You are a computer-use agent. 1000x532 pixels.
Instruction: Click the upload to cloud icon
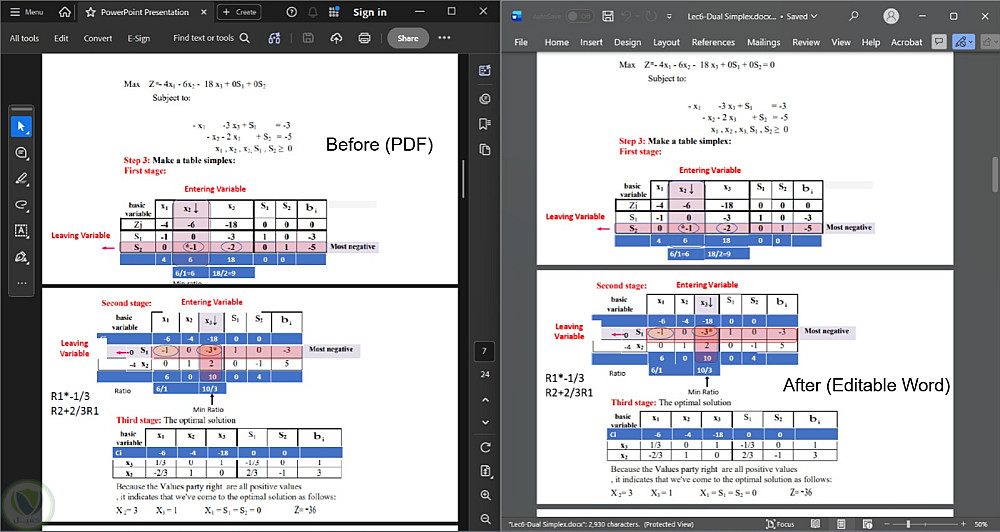click(336, 38)
